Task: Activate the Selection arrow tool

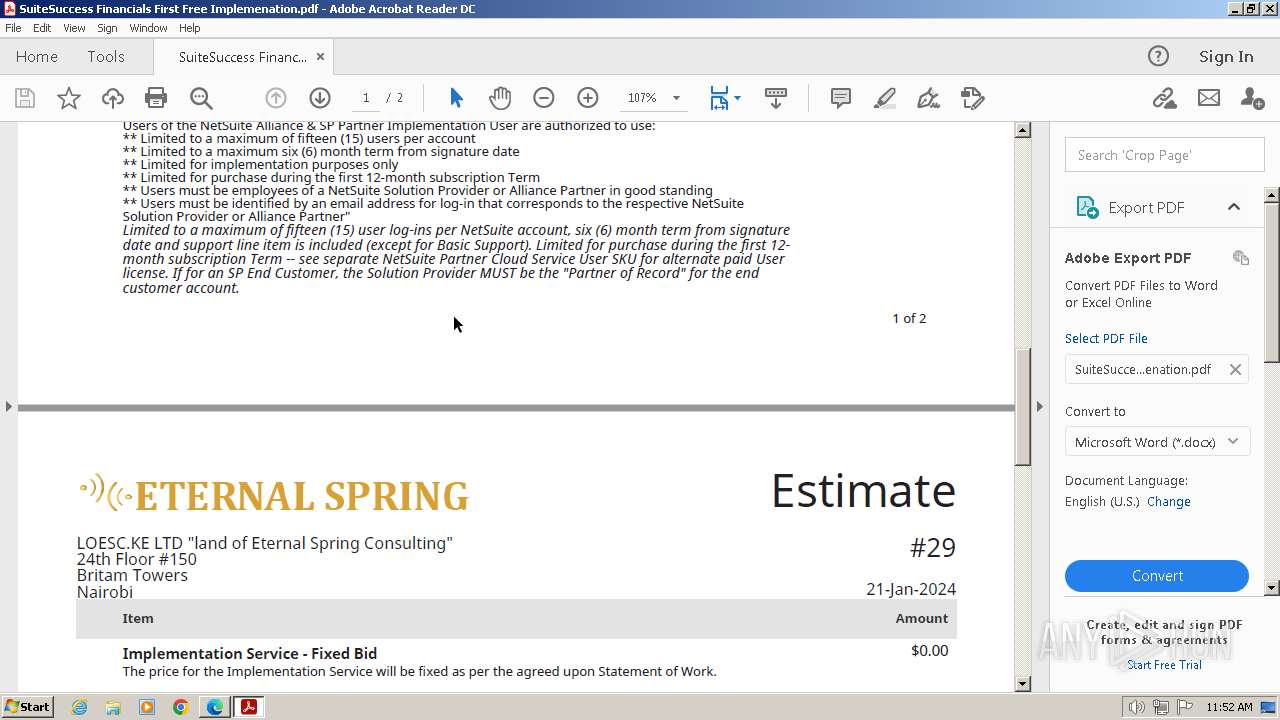Action: pyautogui.click(x=456, y=98)
